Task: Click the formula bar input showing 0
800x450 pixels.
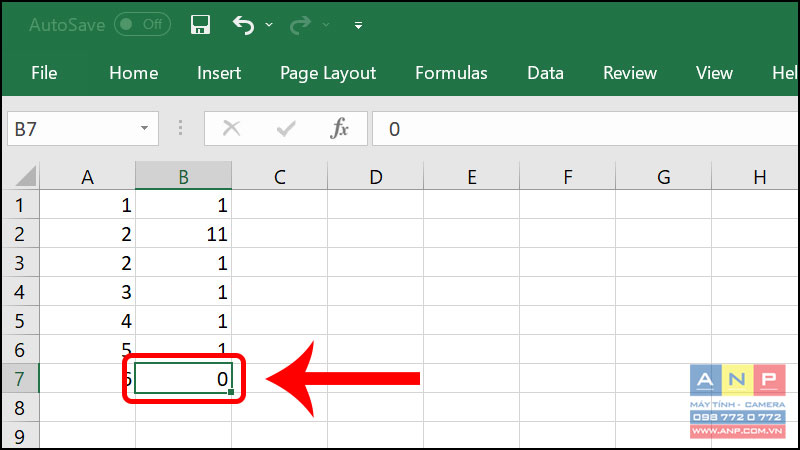Action: pyautogui.click(x=586, y=129)
